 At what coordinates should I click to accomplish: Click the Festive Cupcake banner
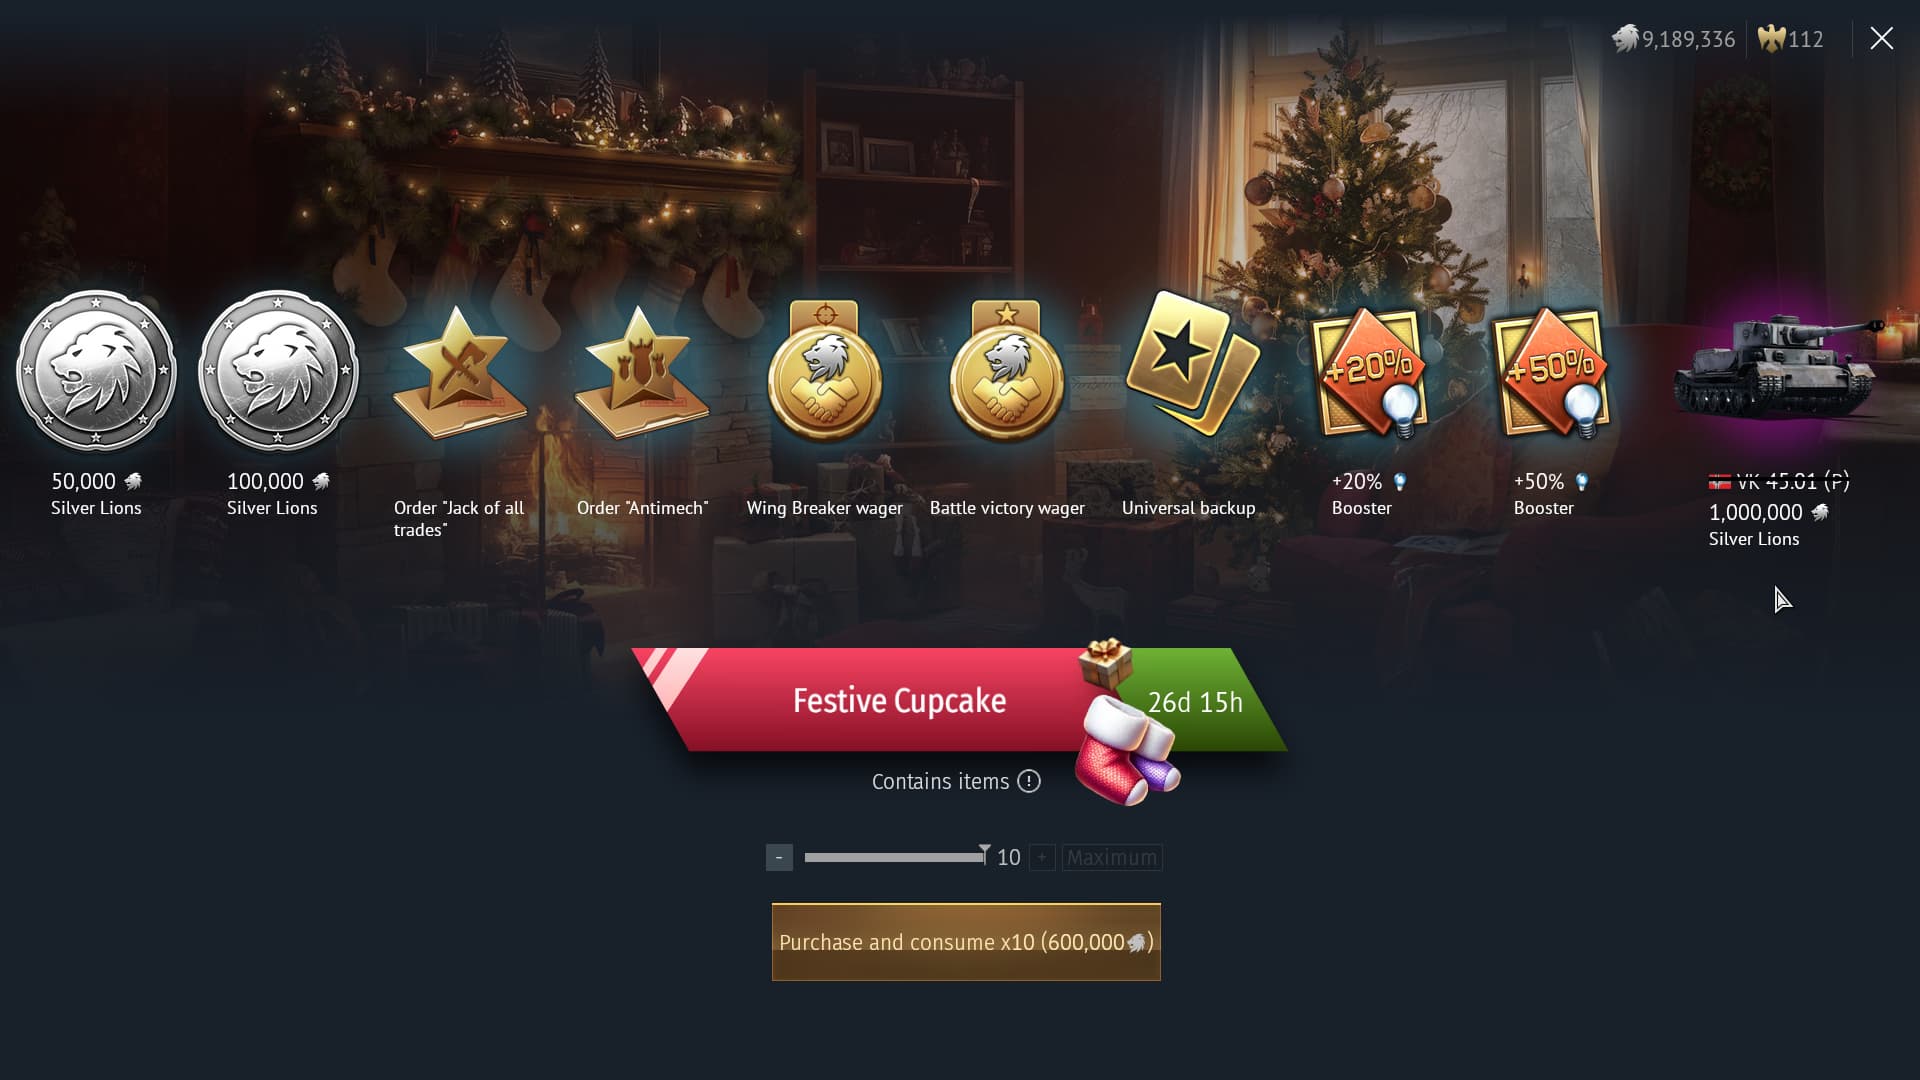899,700
